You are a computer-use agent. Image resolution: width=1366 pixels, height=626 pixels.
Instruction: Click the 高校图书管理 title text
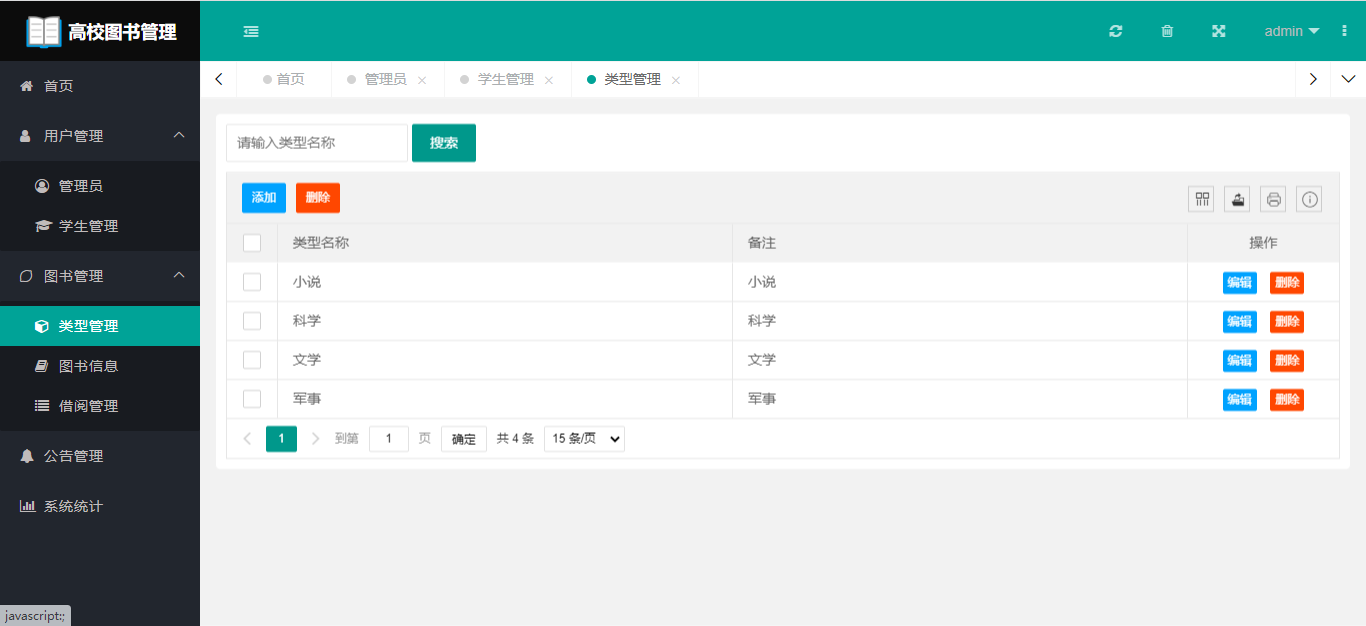click(122, 31)
